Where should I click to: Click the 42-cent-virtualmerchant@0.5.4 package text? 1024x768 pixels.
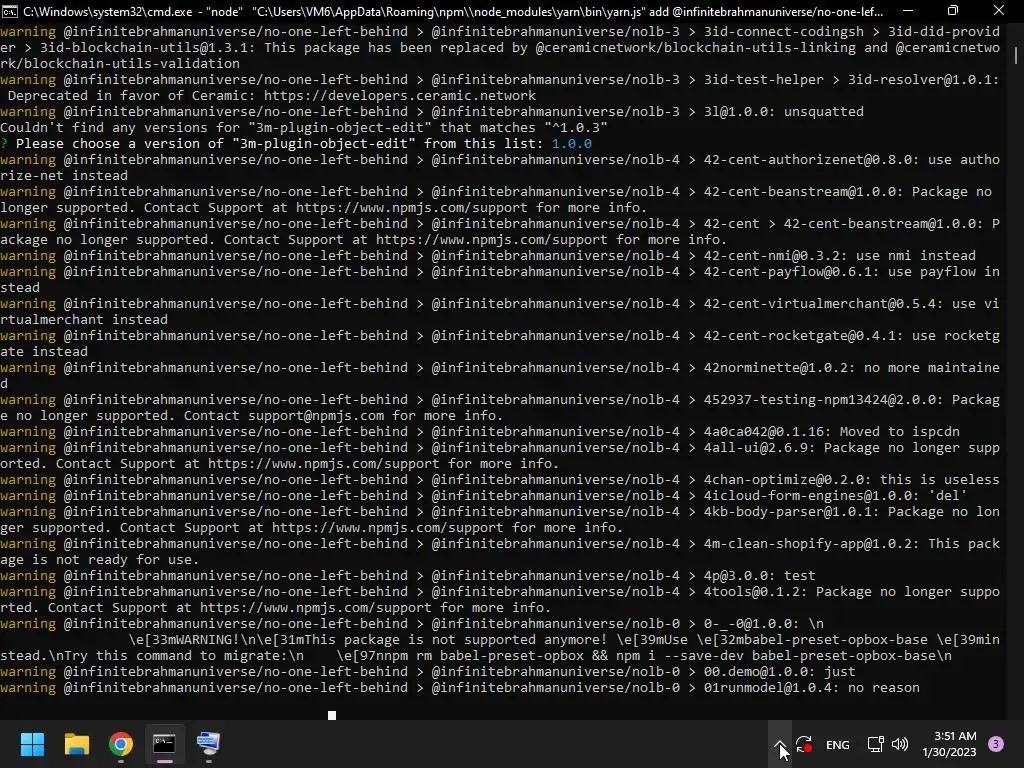pyautogui.click(x=820, y=304)
